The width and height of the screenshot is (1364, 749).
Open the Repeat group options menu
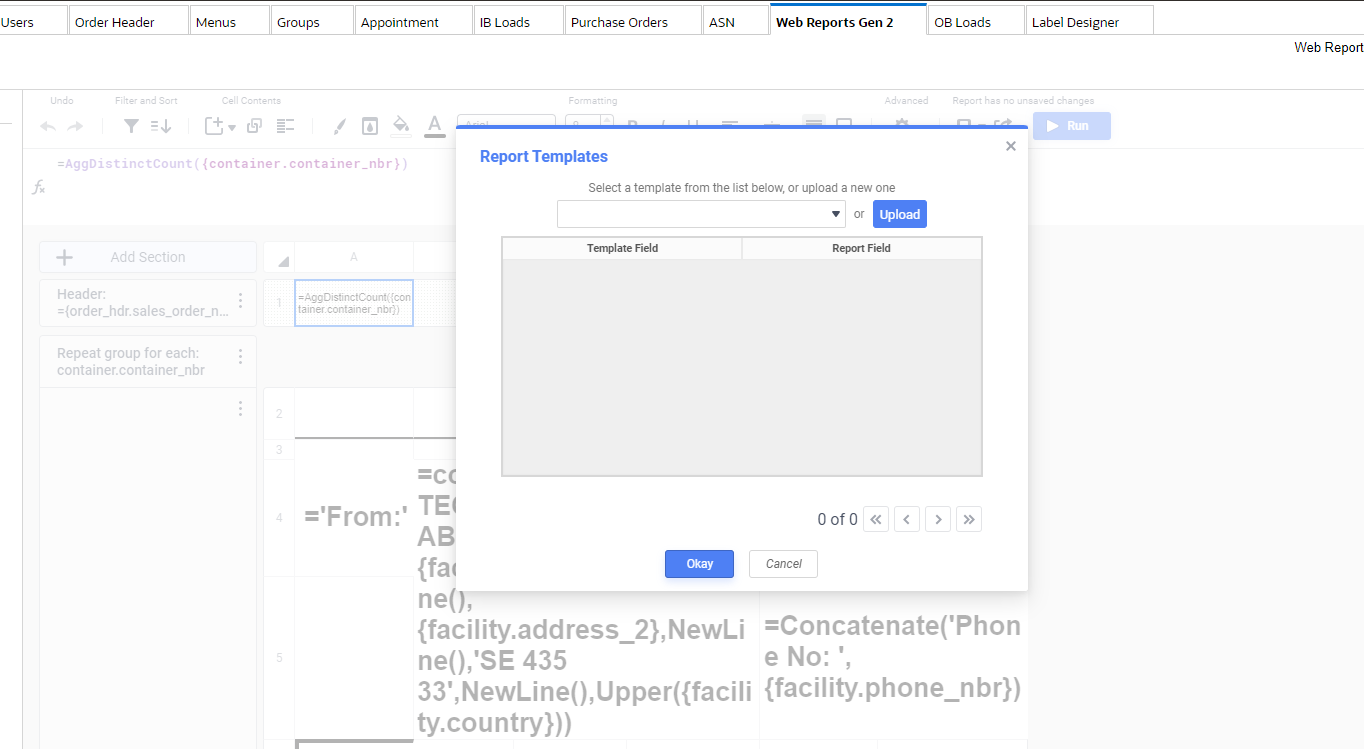click(x=240, y=357)
